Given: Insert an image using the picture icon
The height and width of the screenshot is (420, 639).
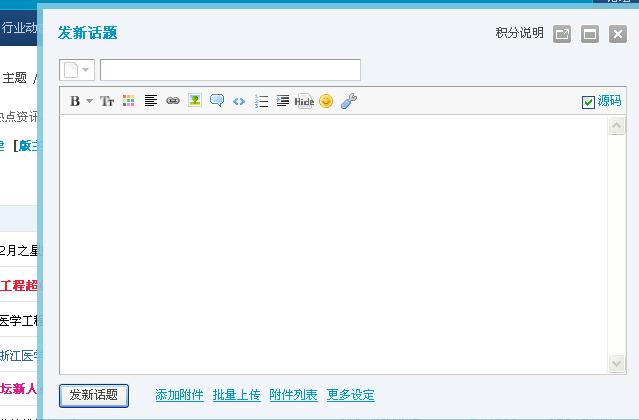Looking at the screenshot, I should click(x=195, y=101).
